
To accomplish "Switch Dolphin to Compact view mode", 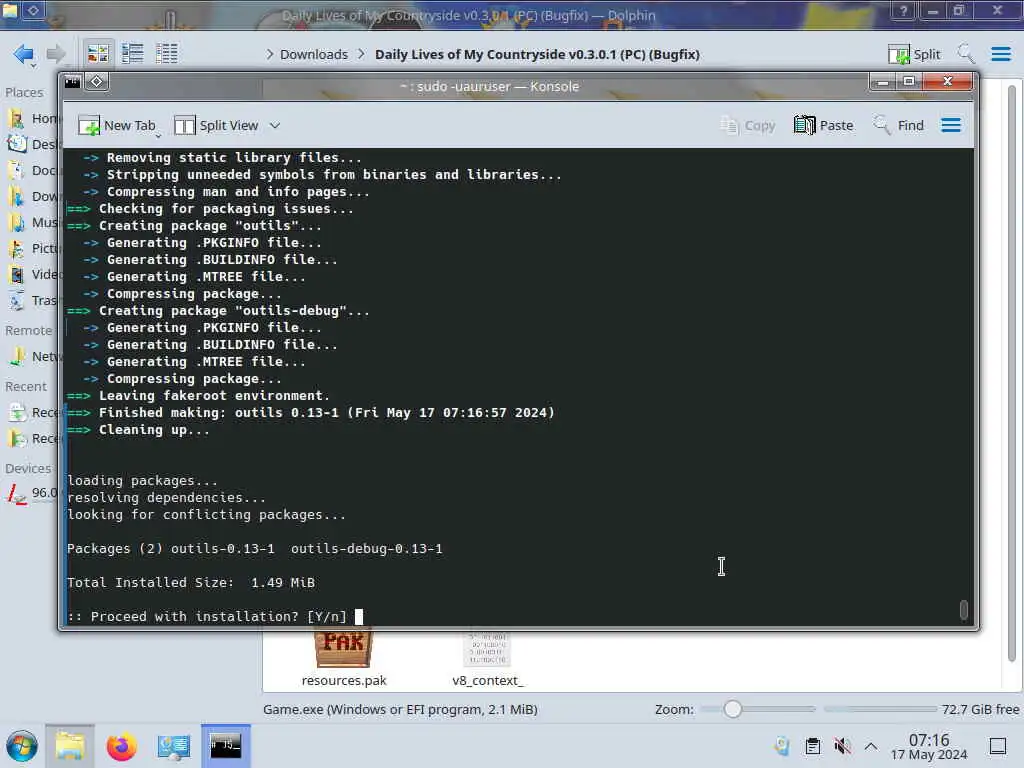I will [x=133, y=54].
